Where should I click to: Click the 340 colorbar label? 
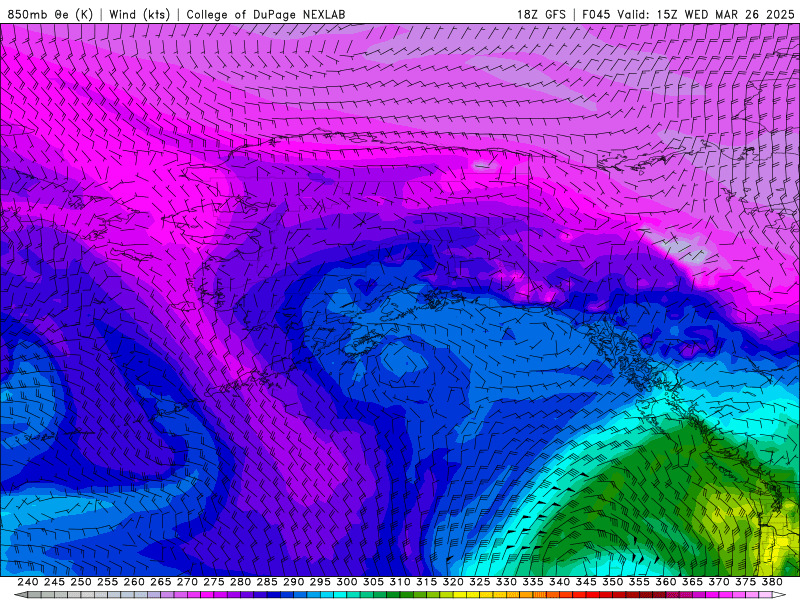point(559,582)
